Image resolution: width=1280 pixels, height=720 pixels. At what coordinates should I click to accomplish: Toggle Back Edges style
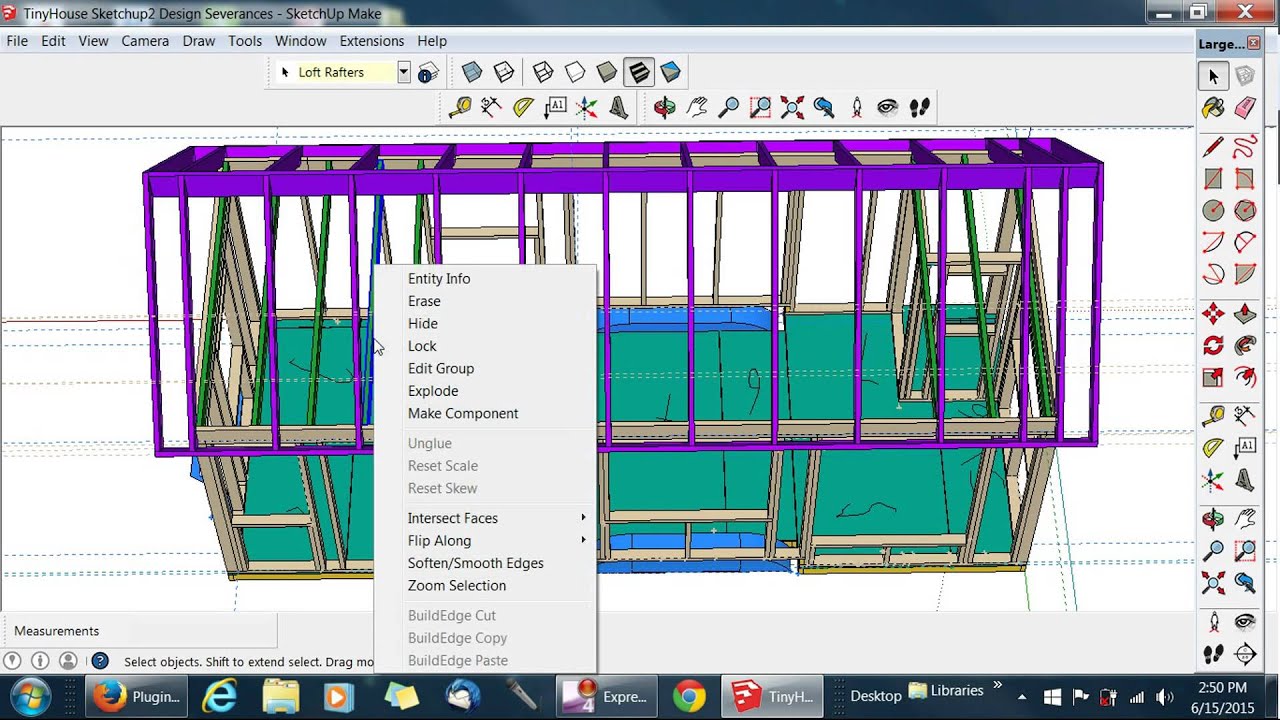(x=504, y=72)
